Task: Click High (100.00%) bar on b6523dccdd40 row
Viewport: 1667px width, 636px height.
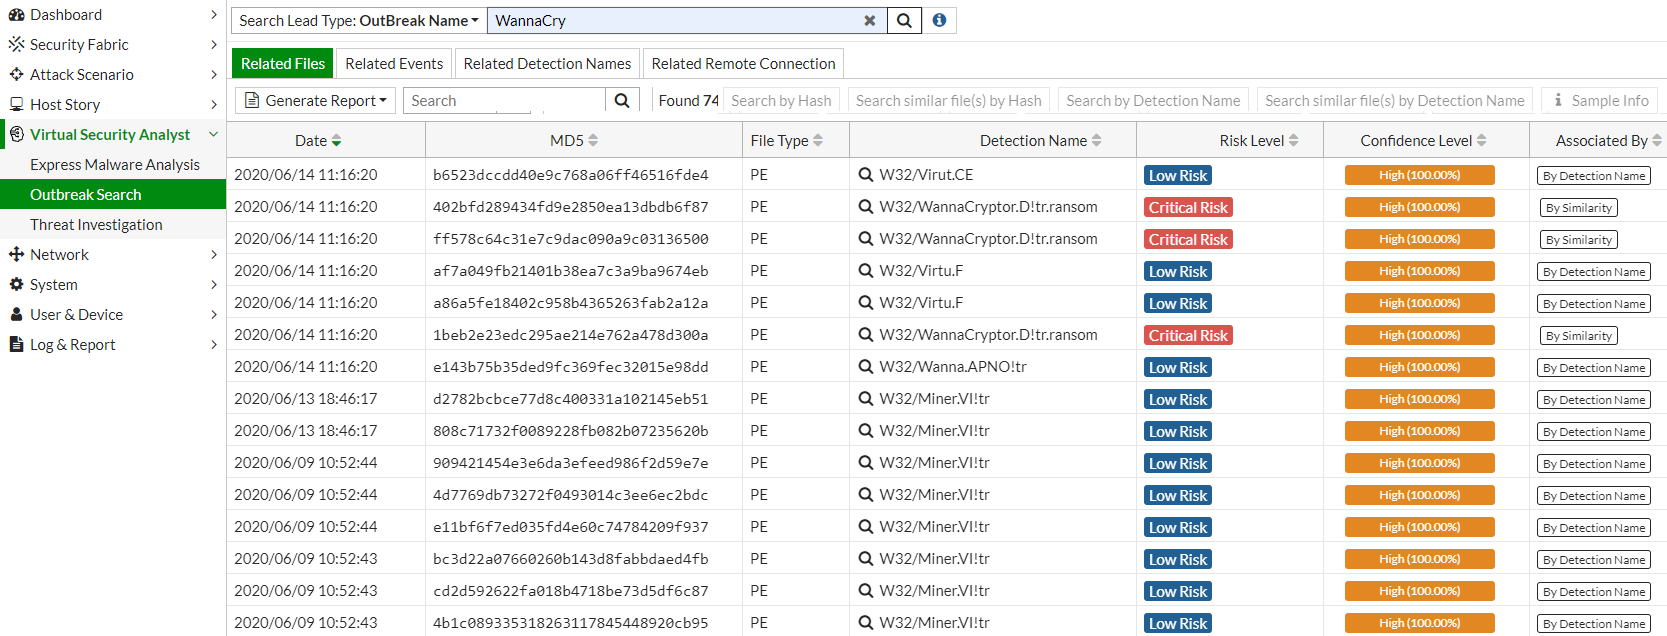Action: click(1420, 175)
